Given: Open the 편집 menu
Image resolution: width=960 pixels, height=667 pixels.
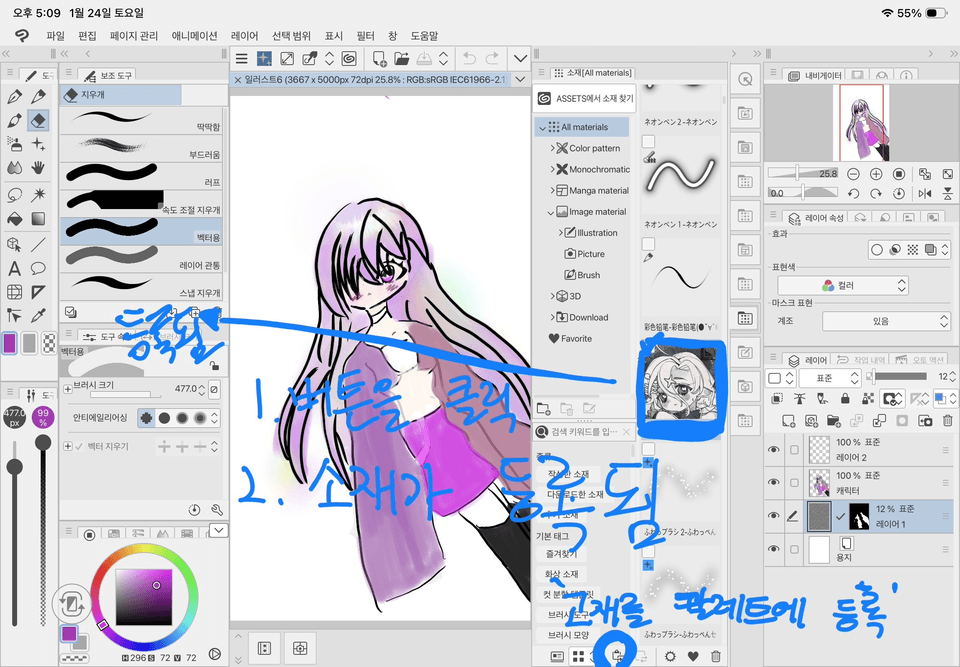Looking at the screenshot, I should pos(87,36).
